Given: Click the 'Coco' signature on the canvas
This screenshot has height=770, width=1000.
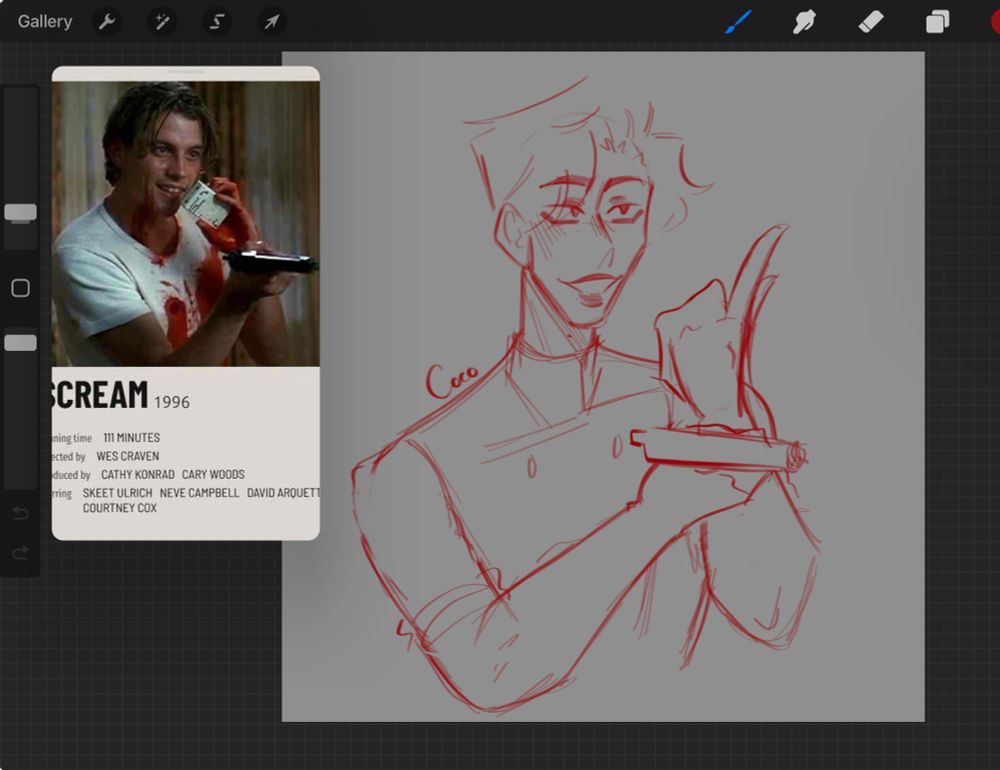Looking at the screenshot, I should (x=451, y=381).
